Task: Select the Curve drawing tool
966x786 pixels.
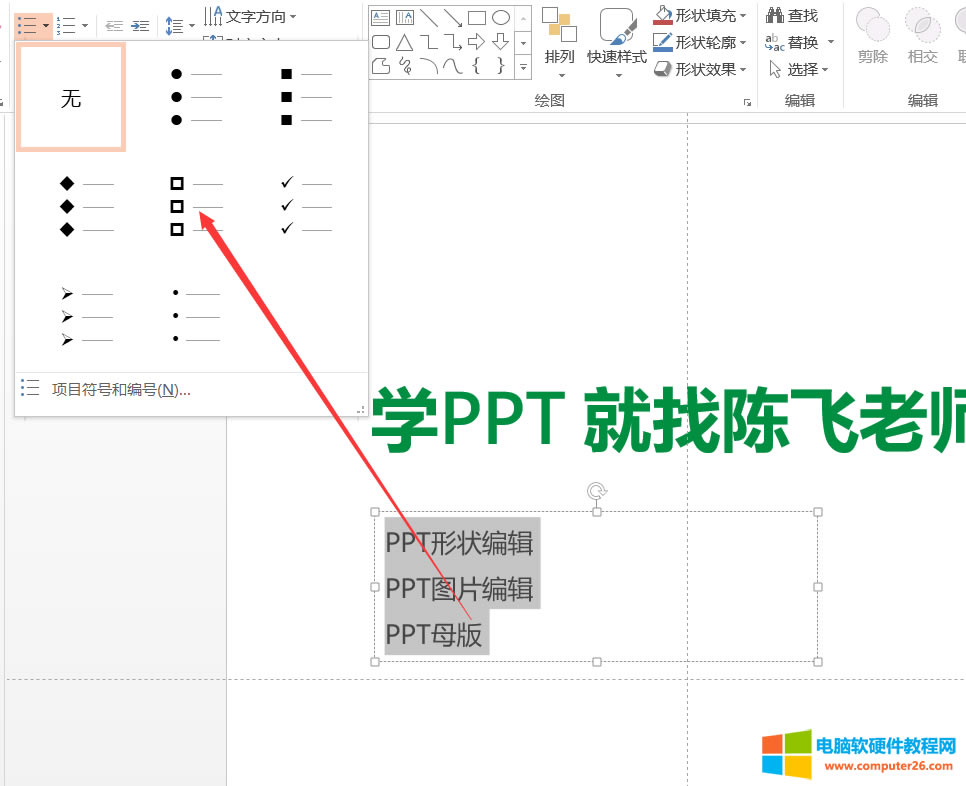Action: pos(453,64)
